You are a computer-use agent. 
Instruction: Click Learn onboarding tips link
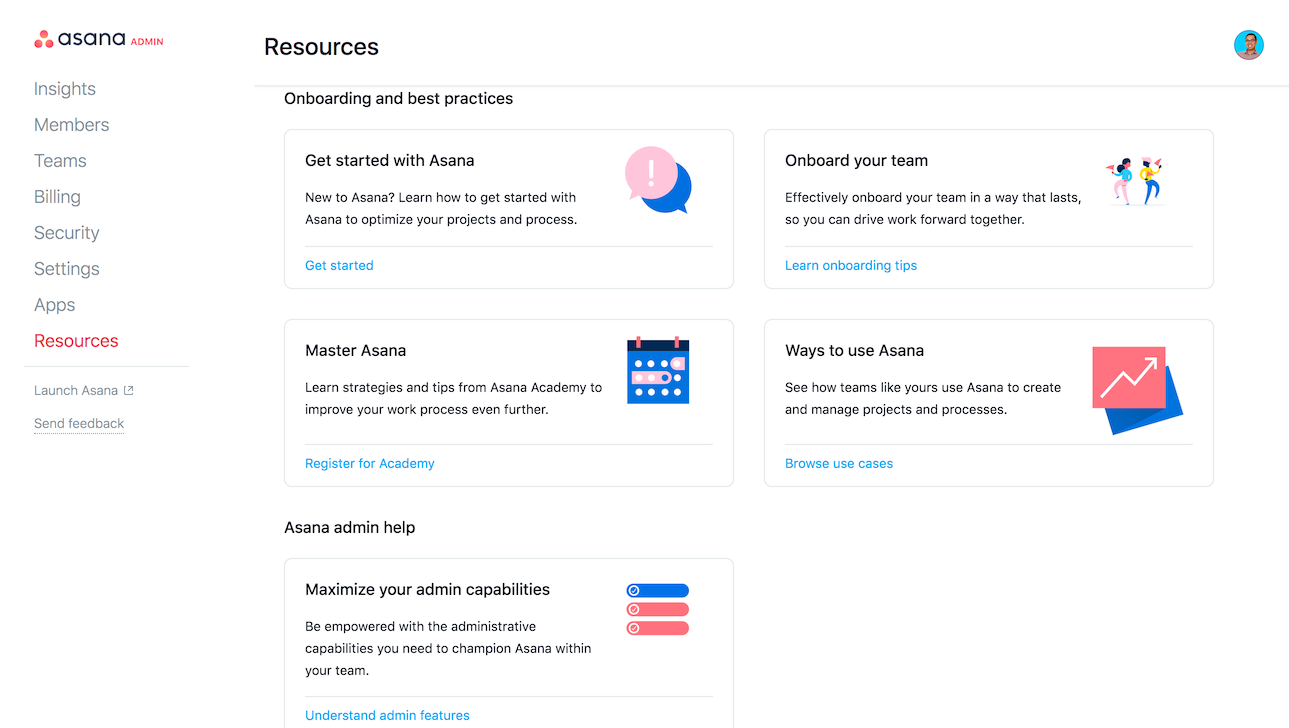tap(851, 265)
